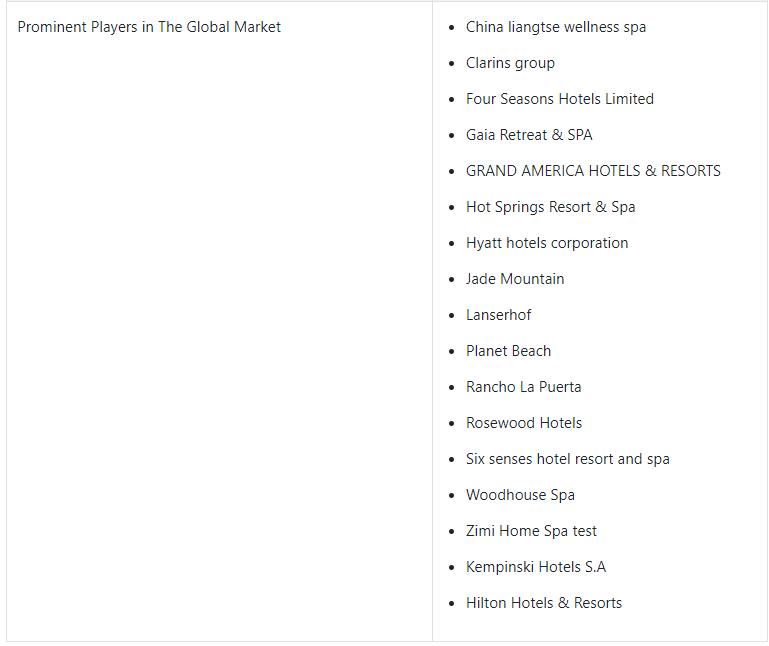Image resolution: width=769 pixels, height=646 pixels.
Task: Select 'Zimi Home Spa test' item
Action: click(x=531, y=531)
